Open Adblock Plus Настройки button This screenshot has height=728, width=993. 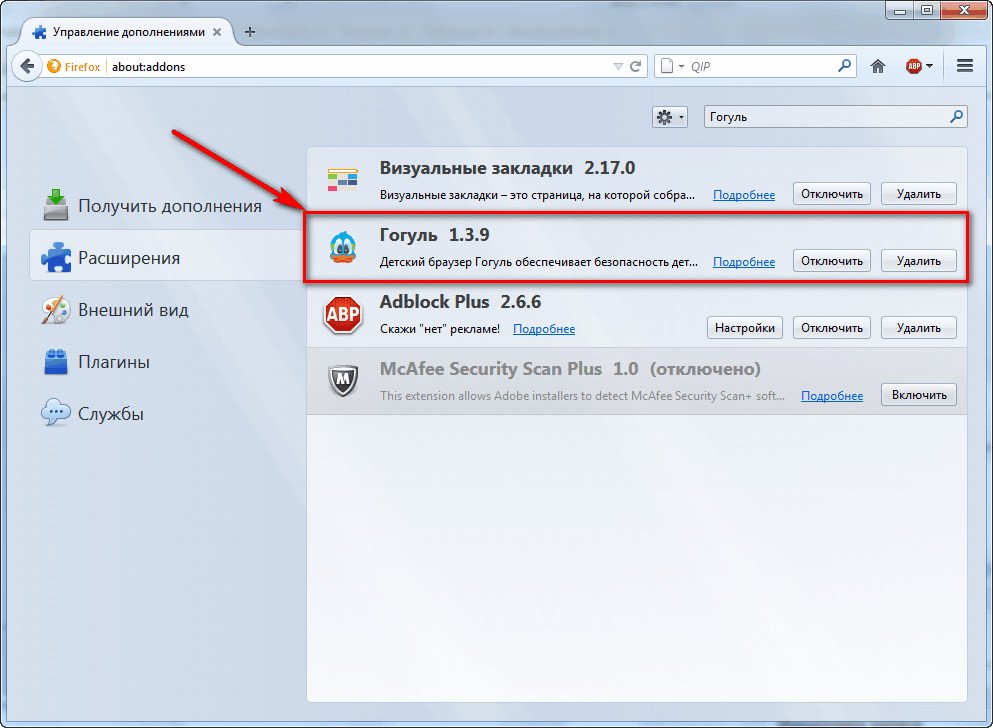point(745,328)
